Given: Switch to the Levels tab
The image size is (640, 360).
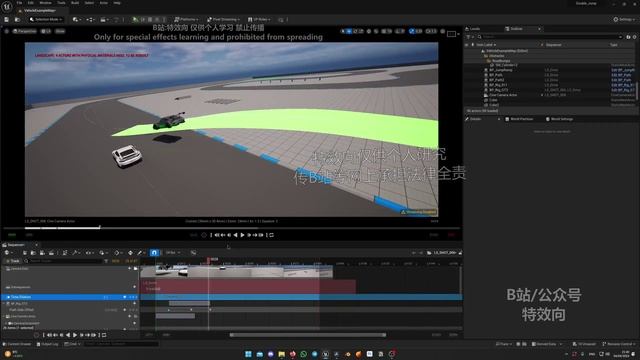Looking at the screenshot, I should click(x=473, y=29).
